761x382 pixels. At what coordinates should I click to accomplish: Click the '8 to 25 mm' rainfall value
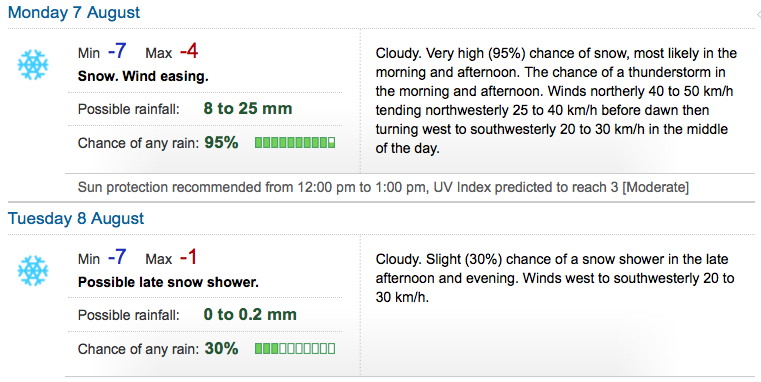(248, 108)
